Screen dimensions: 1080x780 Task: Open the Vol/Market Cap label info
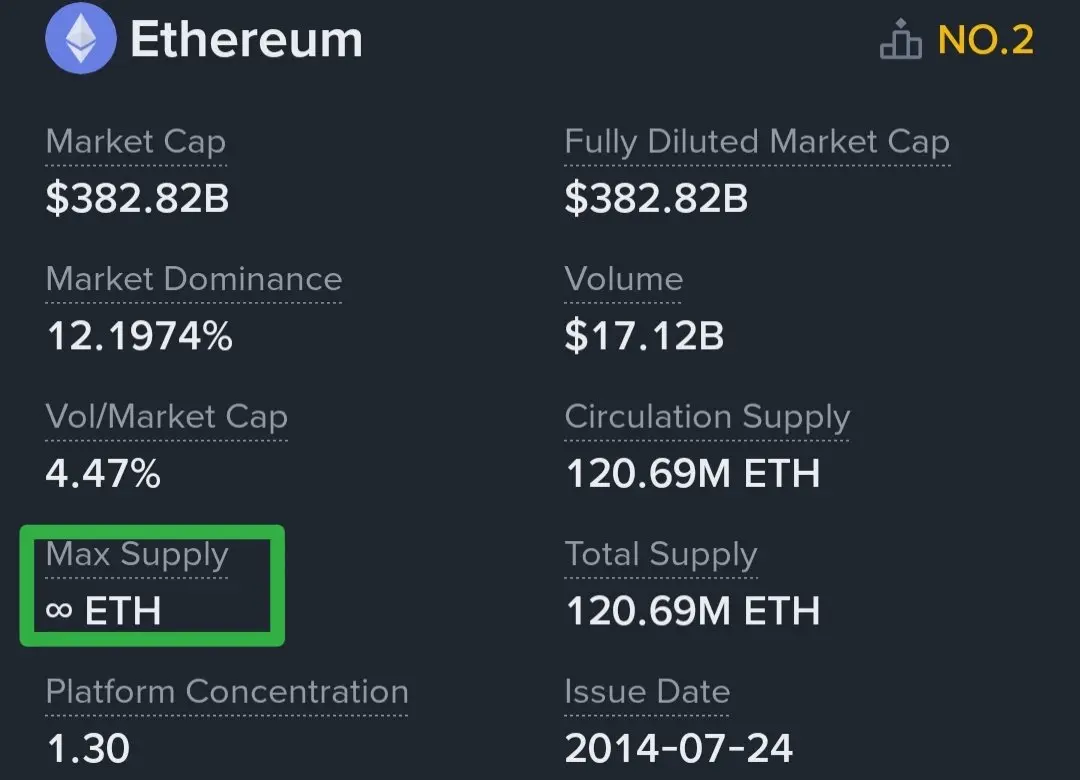(167, 417)
